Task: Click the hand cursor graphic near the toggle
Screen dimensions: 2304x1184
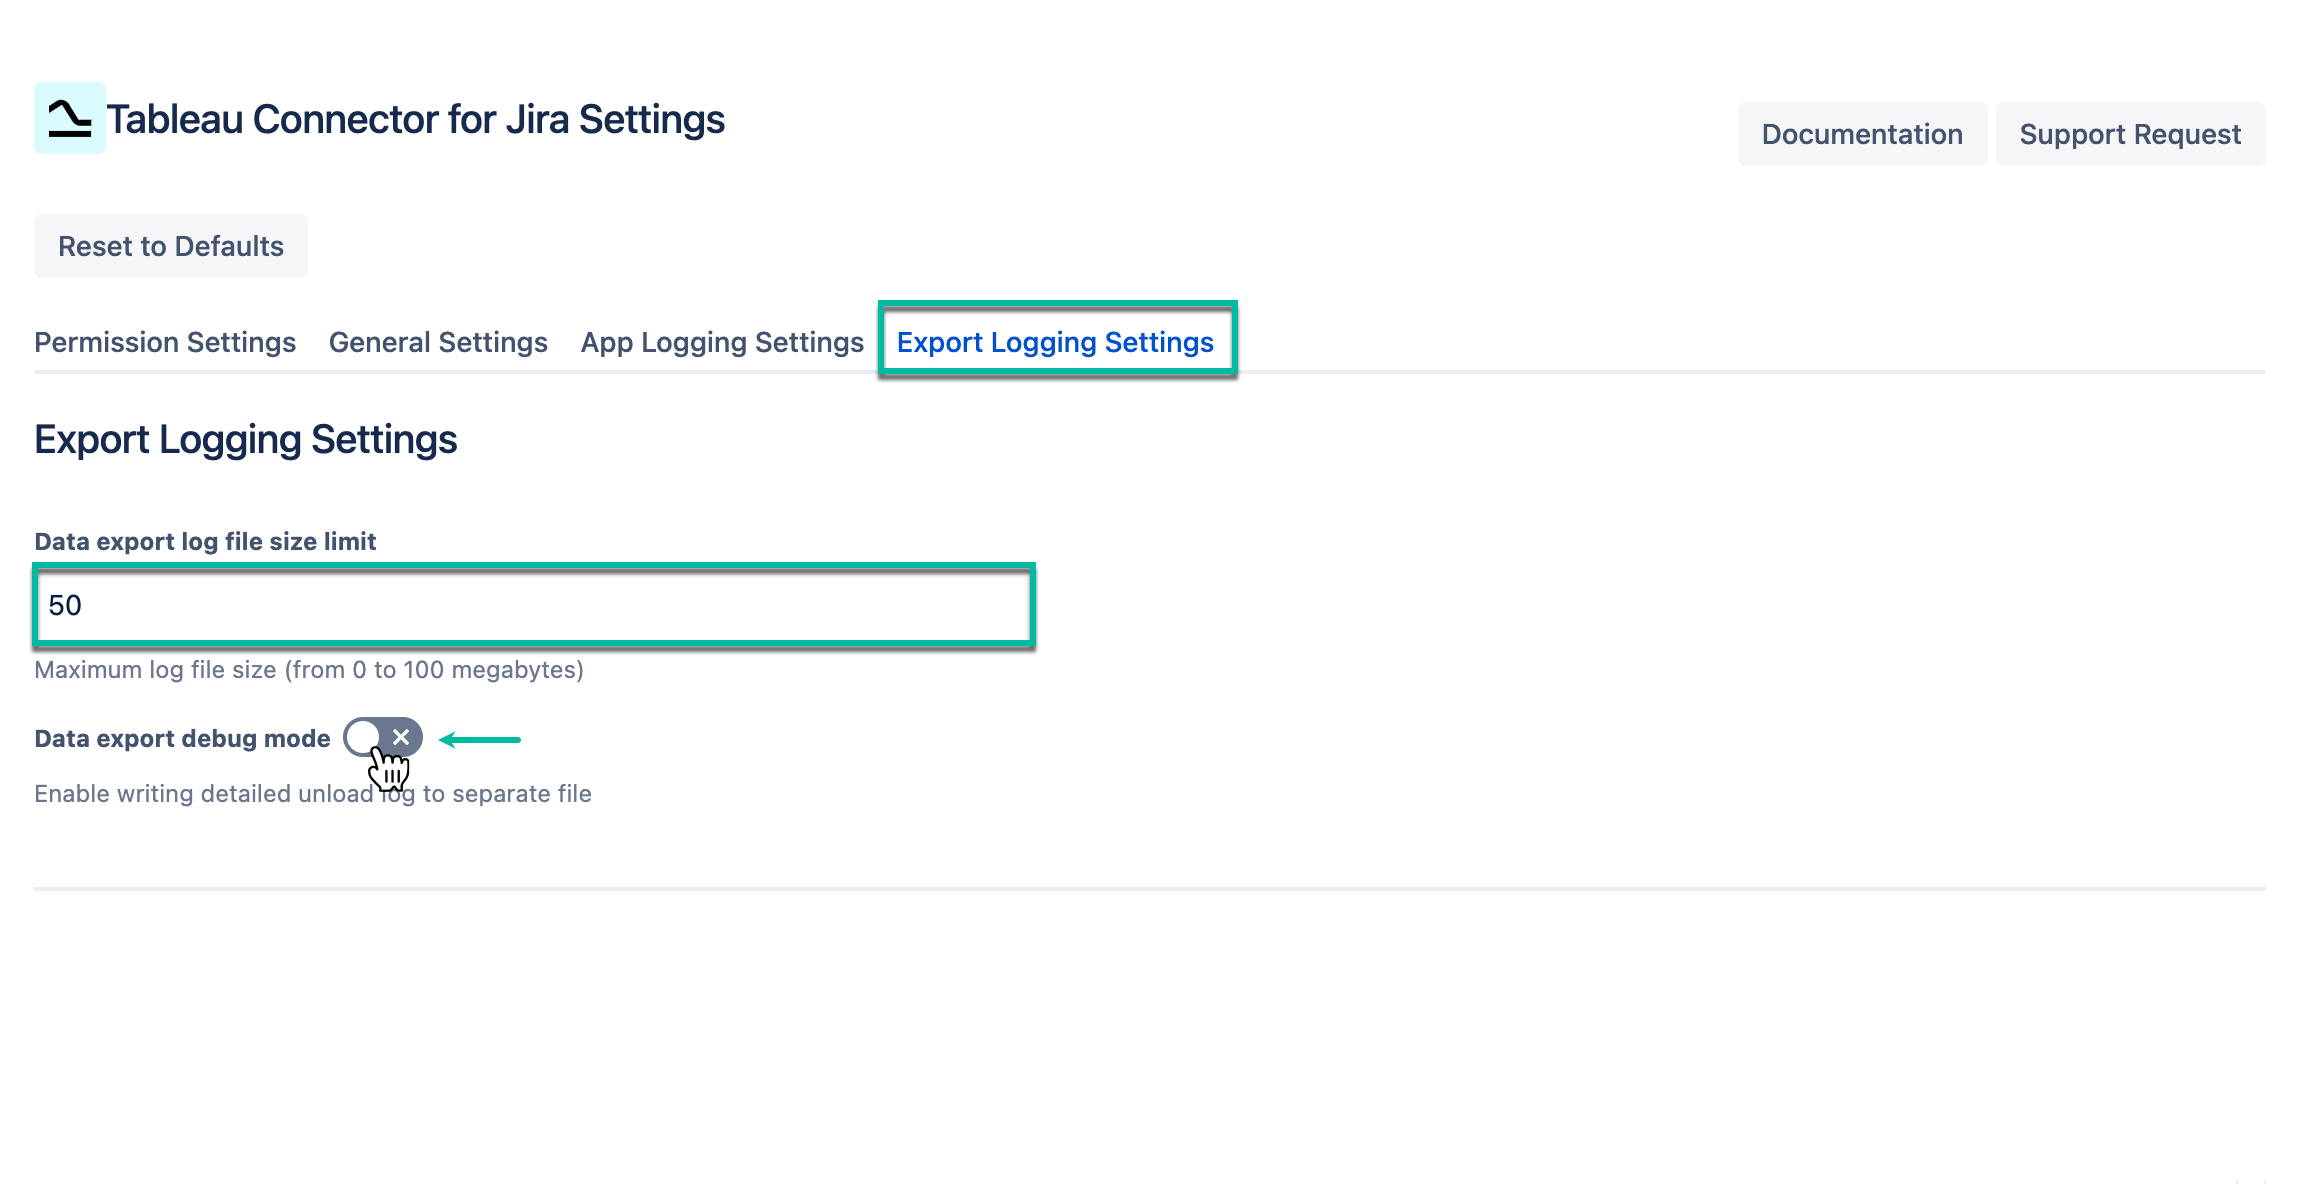Action: pos(389,768)
